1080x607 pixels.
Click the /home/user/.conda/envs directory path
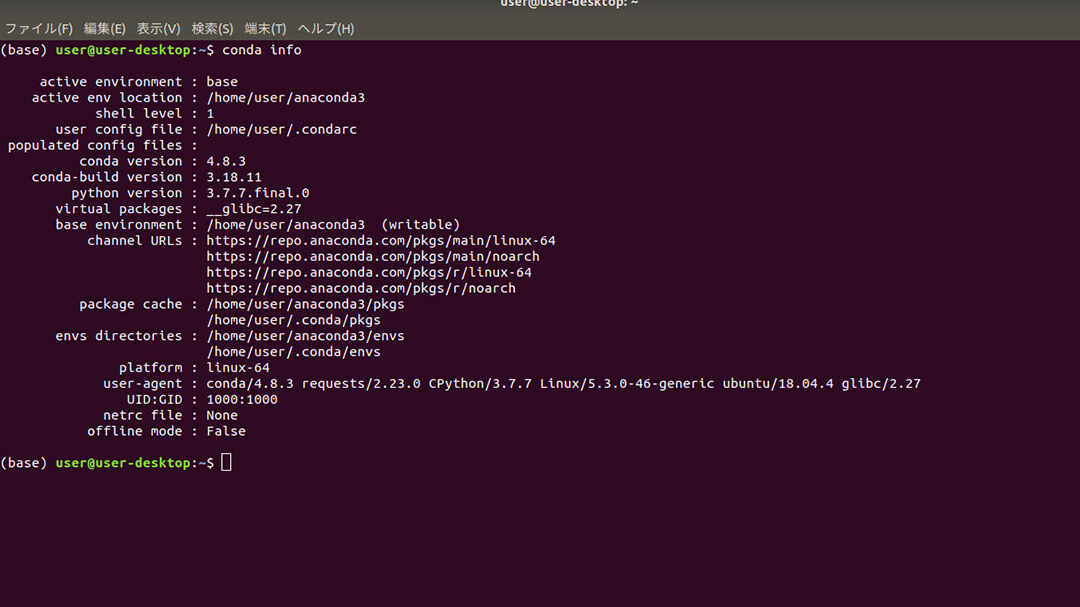pyautogui.click(x=293, y=351)
